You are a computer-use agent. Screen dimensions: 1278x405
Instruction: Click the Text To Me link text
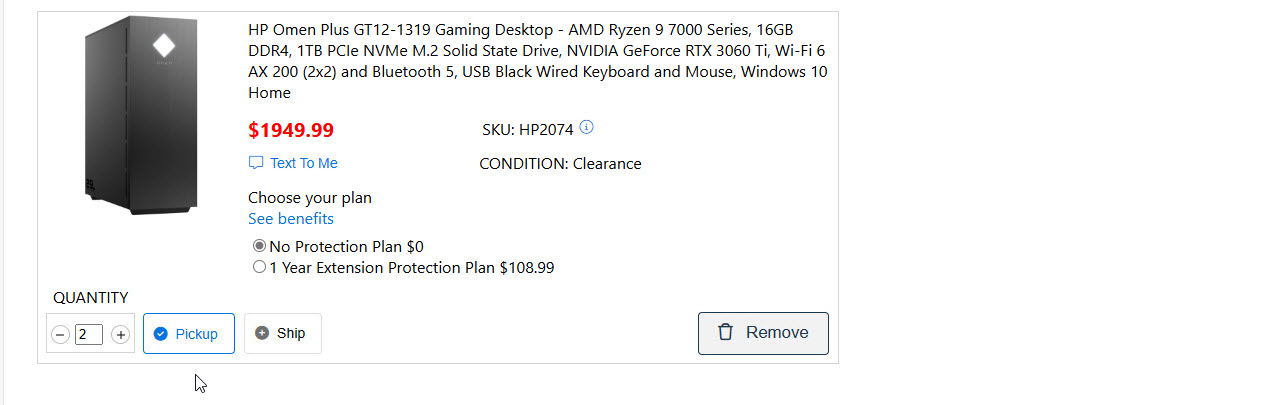[304, 163]
